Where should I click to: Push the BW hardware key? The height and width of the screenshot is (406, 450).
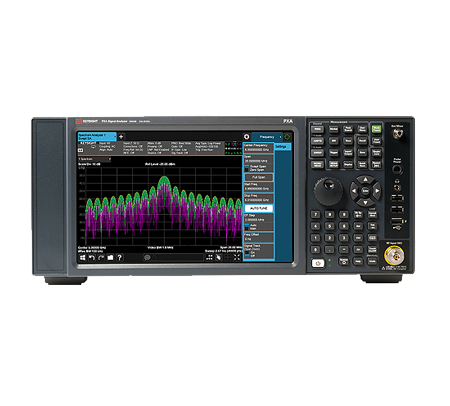334,141
